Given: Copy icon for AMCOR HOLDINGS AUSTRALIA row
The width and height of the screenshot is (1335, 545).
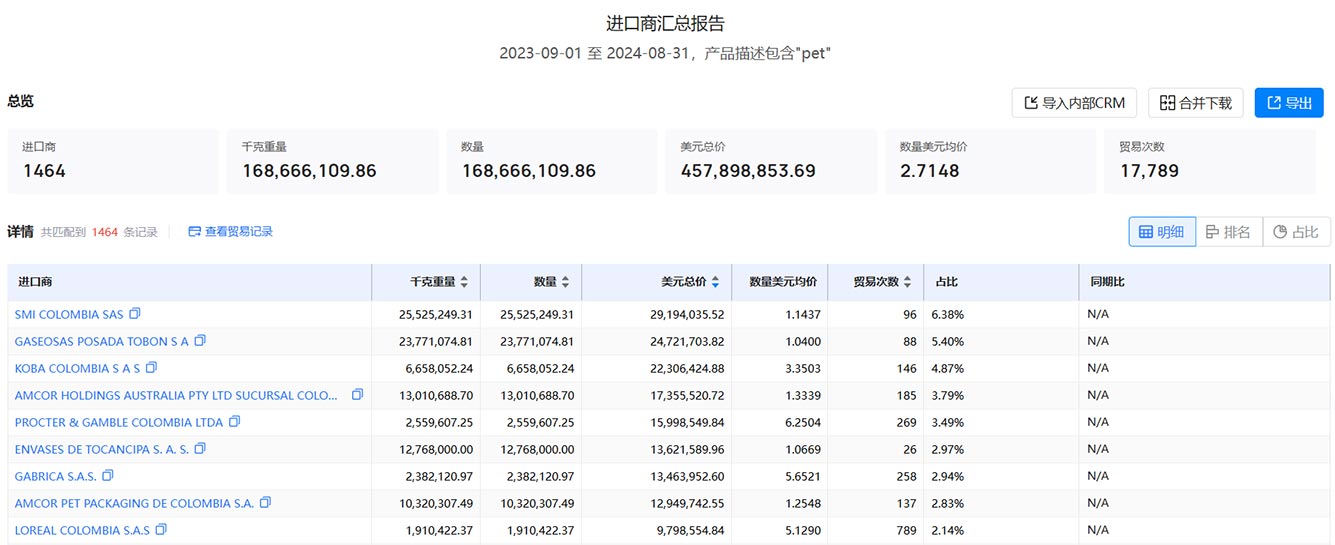Looking at the screenshot, I should click(357, 395).
